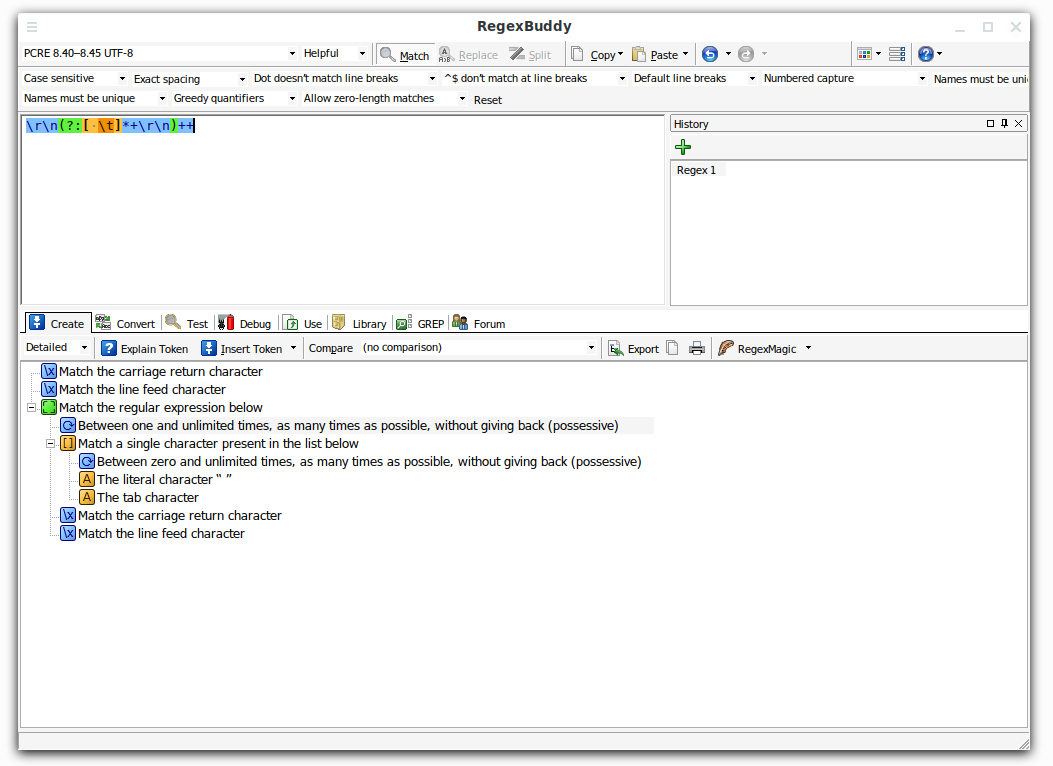Click the printer icon on the Create toolbar

(697, 348)
